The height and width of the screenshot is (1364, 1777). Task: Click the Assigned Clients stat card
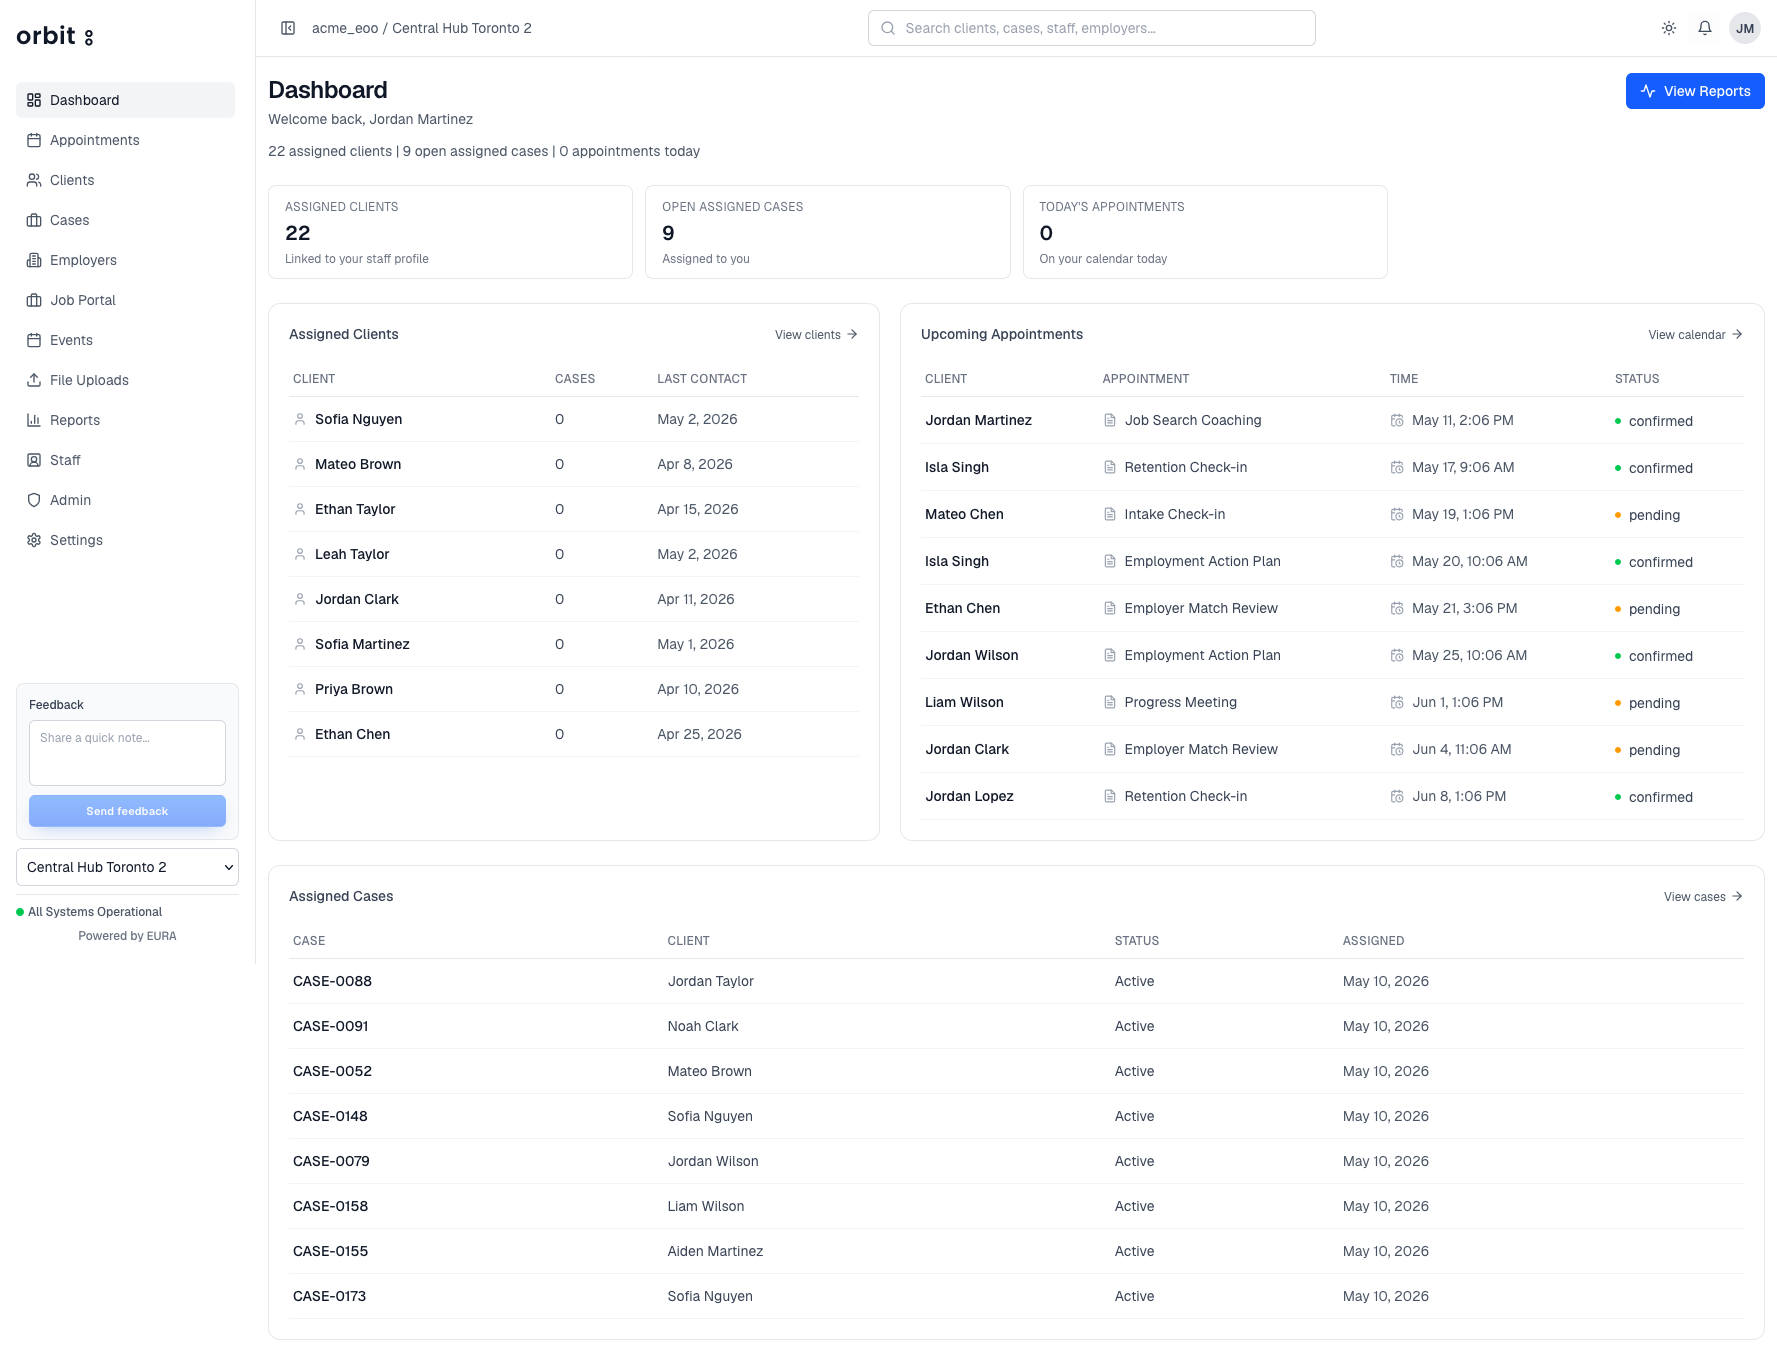450,232
